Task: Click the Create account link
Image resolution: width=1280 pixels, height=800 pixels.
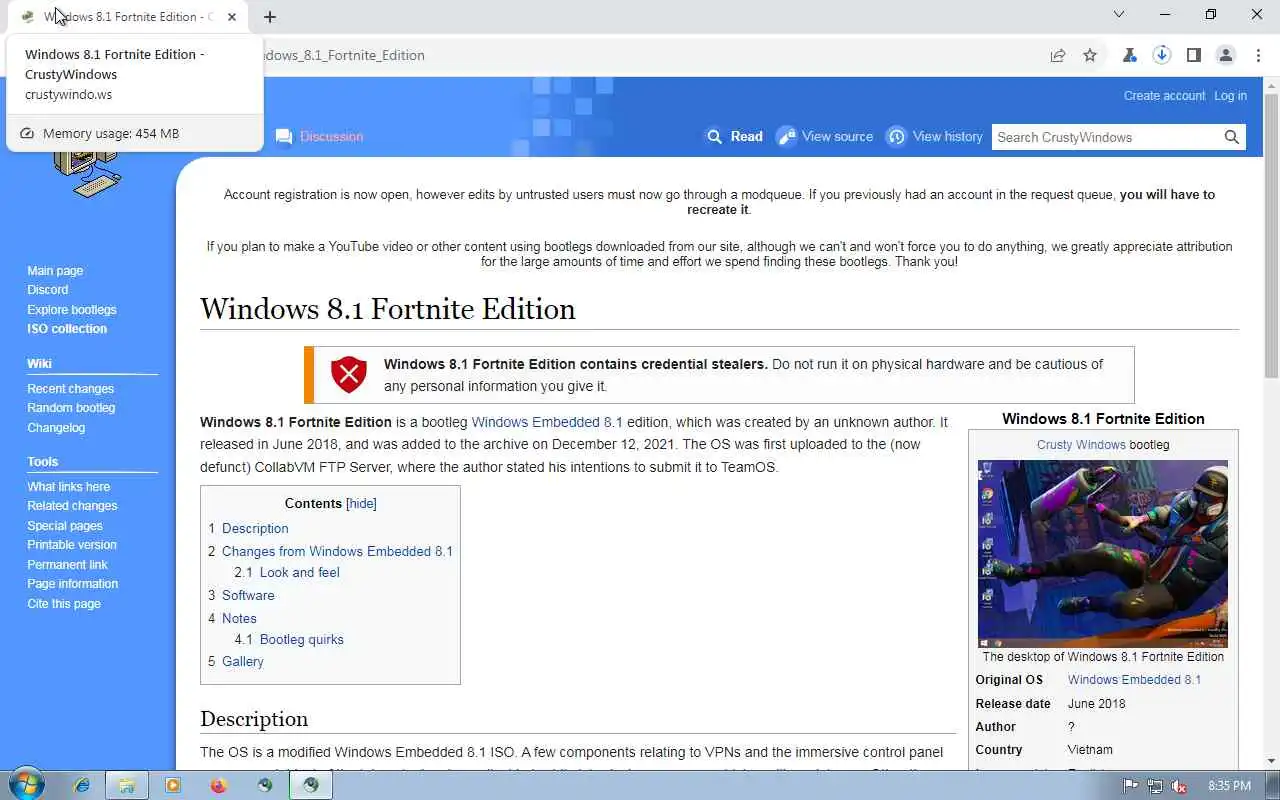Action: [x=1164, y=96]
